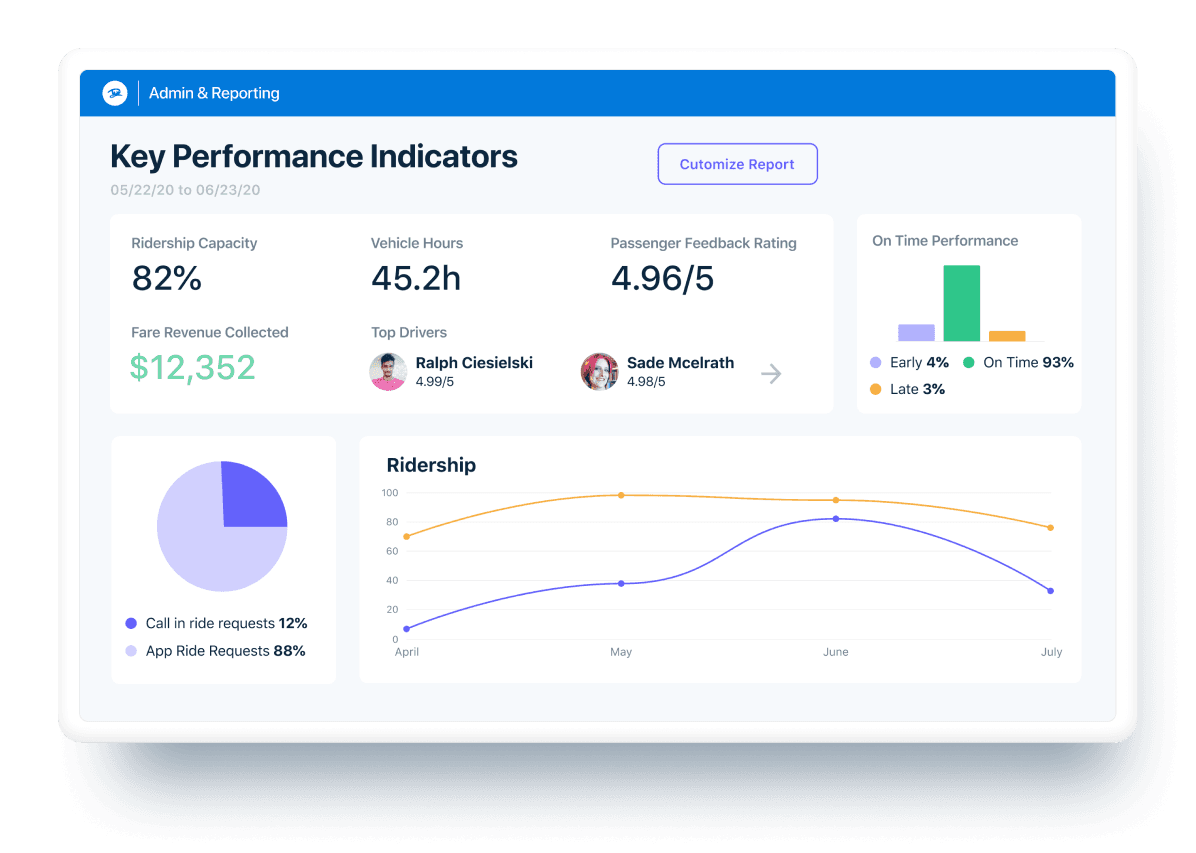Click the Cutomize Report button
Image resolution: width=1196 pixels, height=853 pixels.
(737, 164)
